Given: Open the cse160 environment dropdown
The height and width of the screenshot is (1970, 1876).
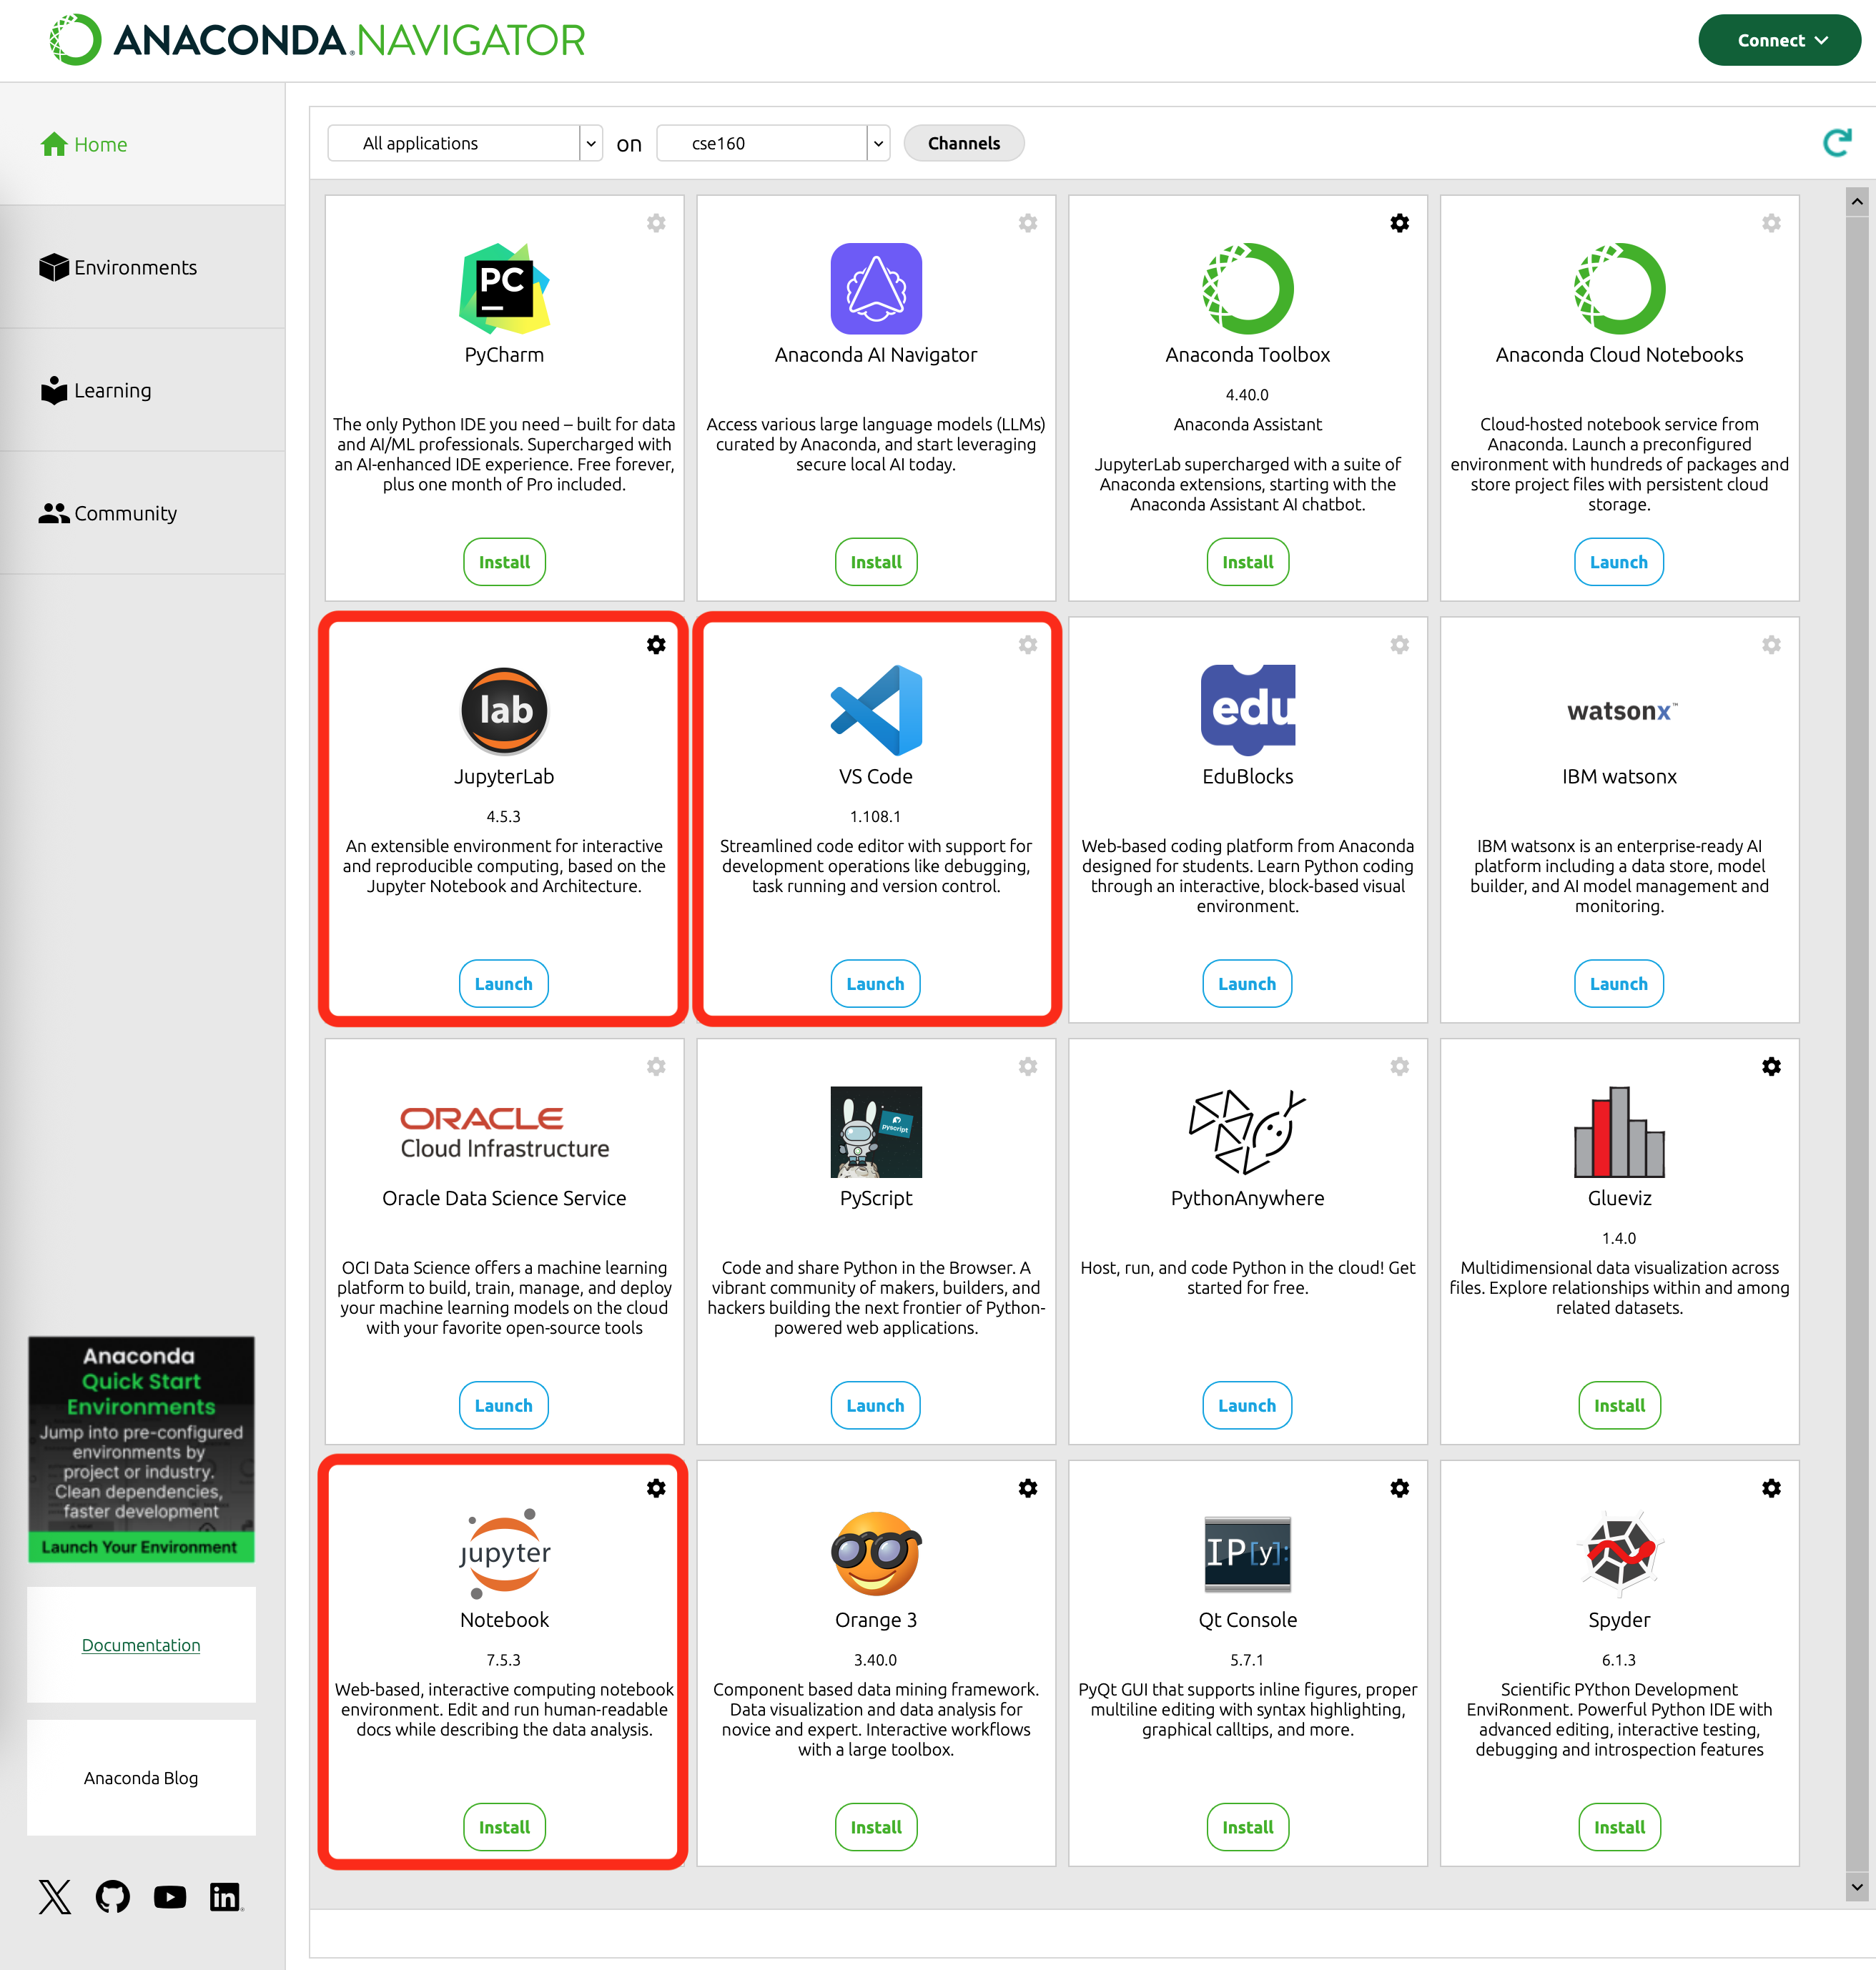Looking at the screenshot, I should point(772,143).
